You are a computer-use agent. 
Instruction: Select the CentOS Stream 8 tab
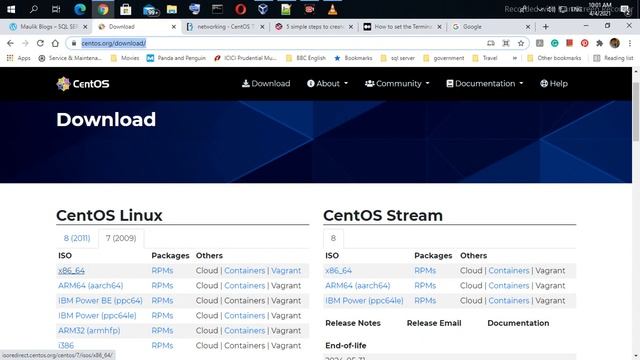[333, 238]
